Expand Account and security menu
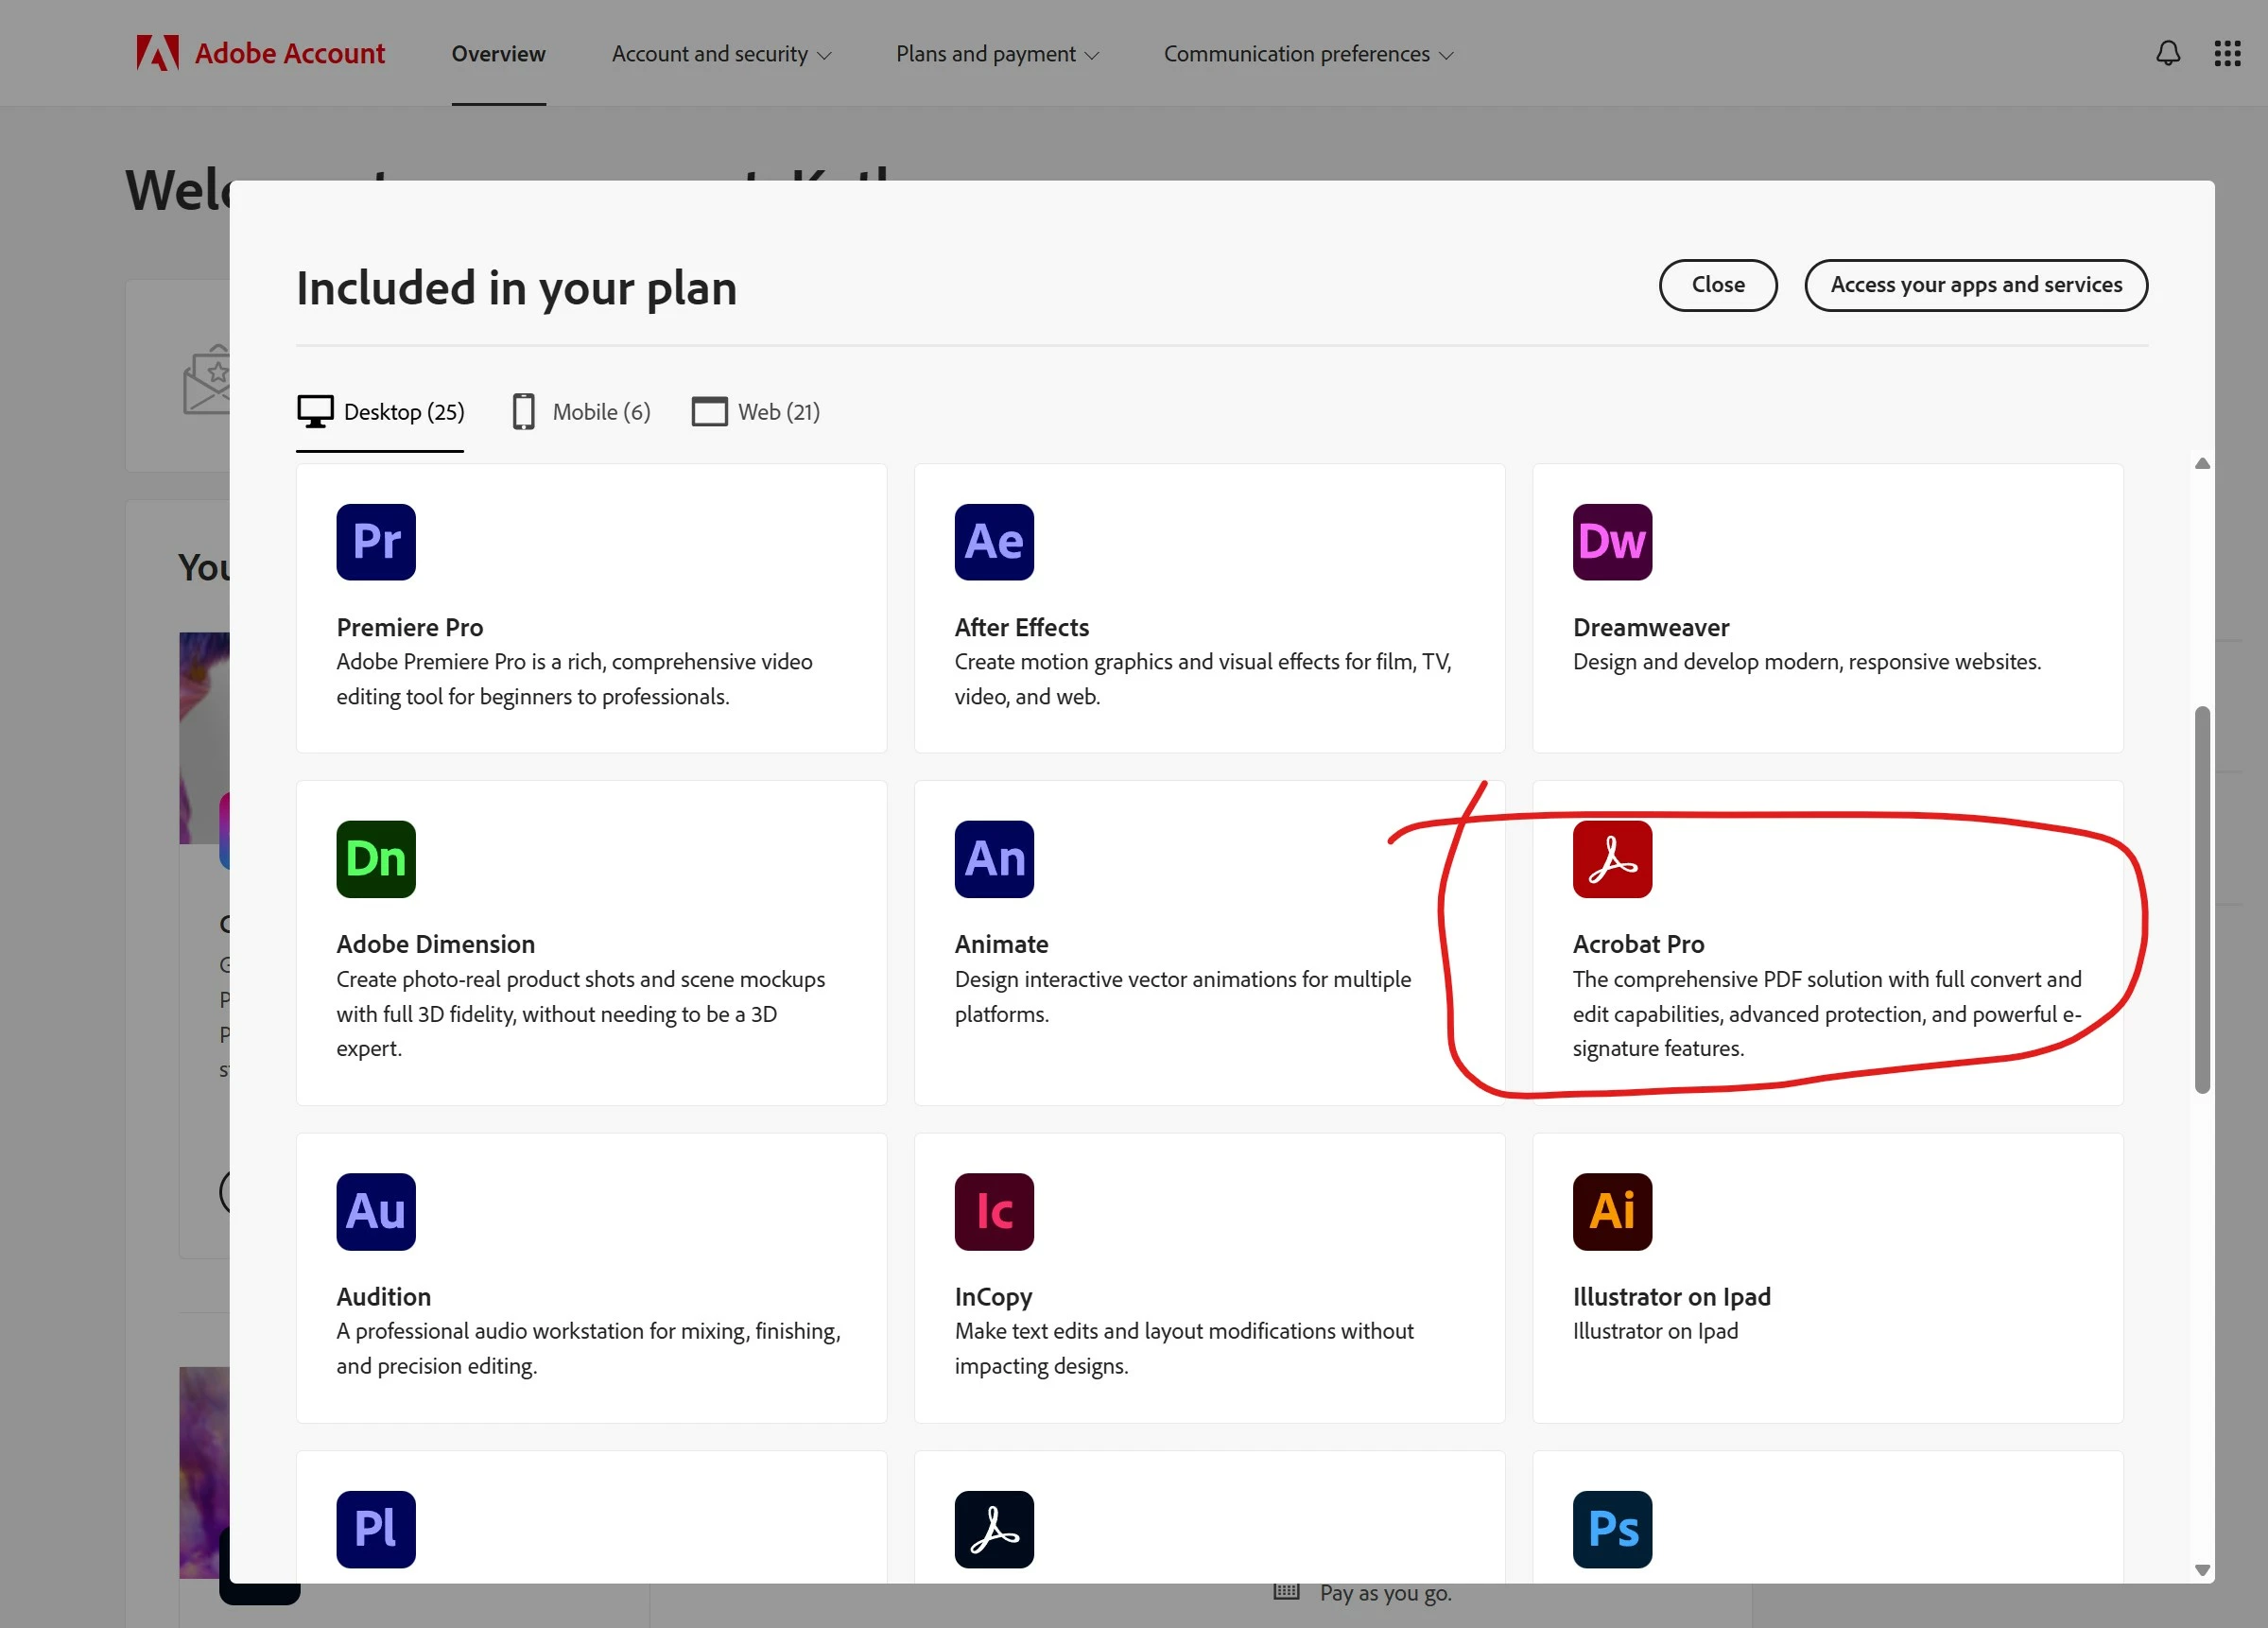 pos(721,54)
